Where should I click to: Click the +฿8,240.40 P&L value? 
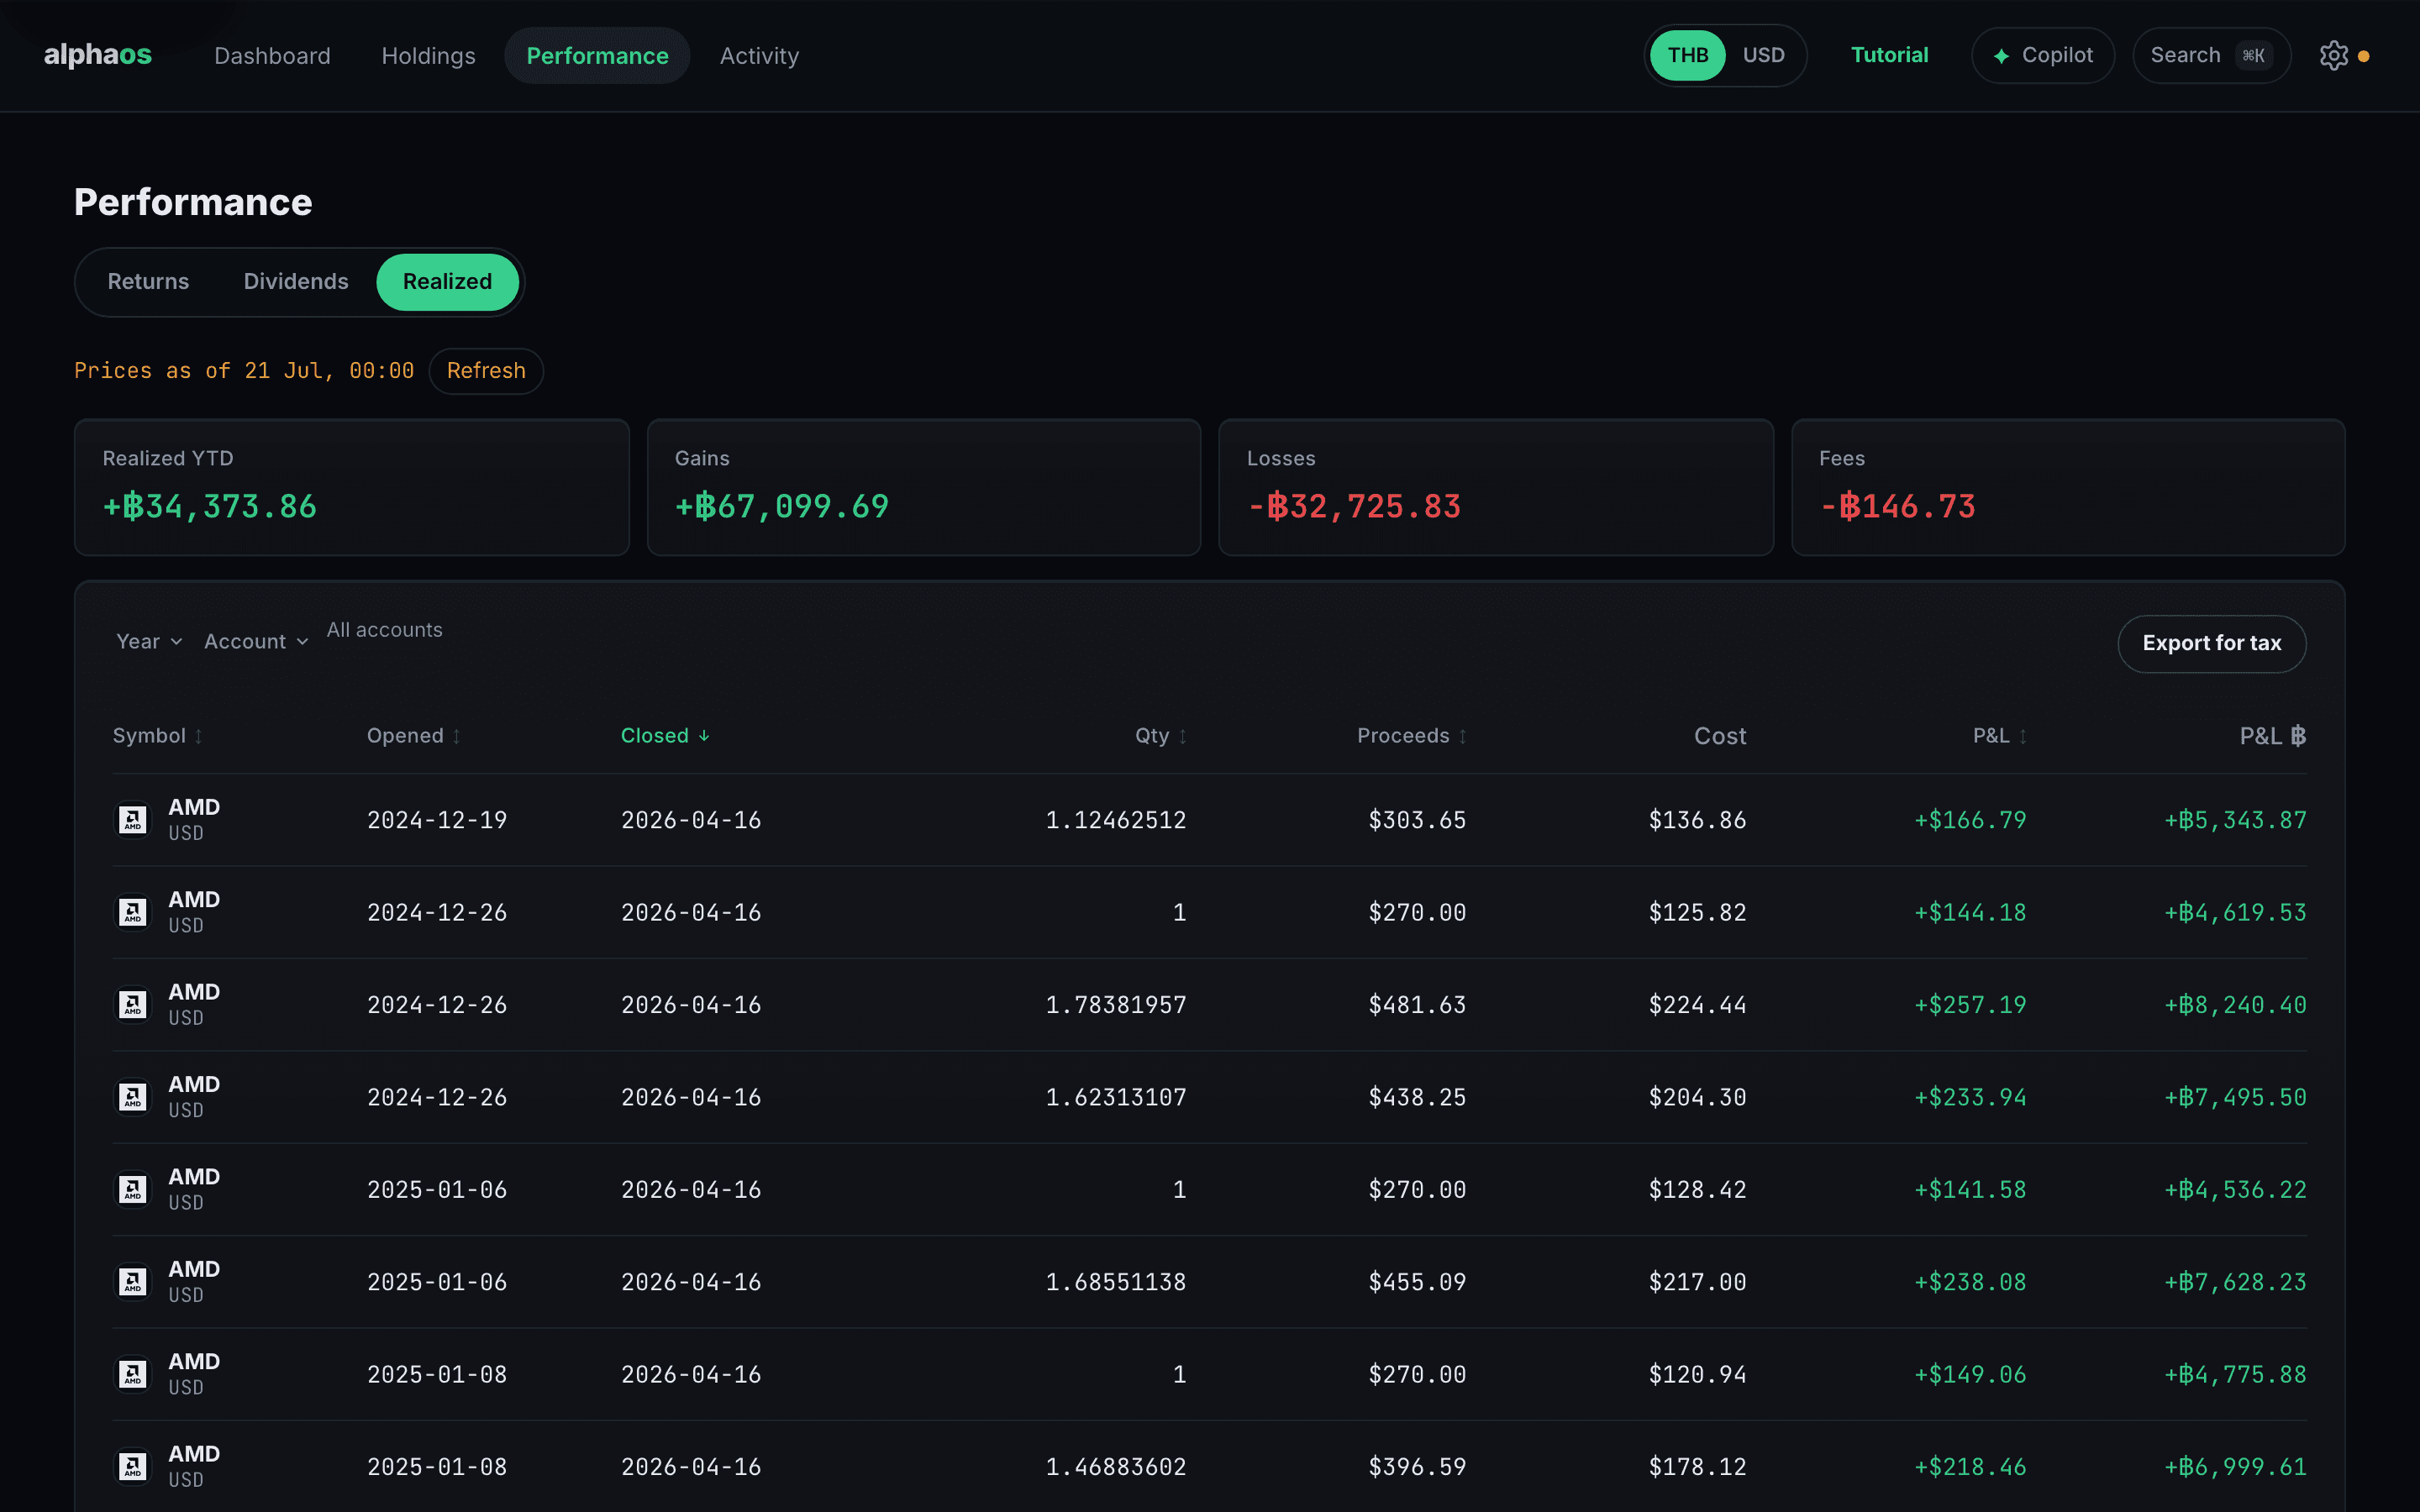coord(2235,1005)
